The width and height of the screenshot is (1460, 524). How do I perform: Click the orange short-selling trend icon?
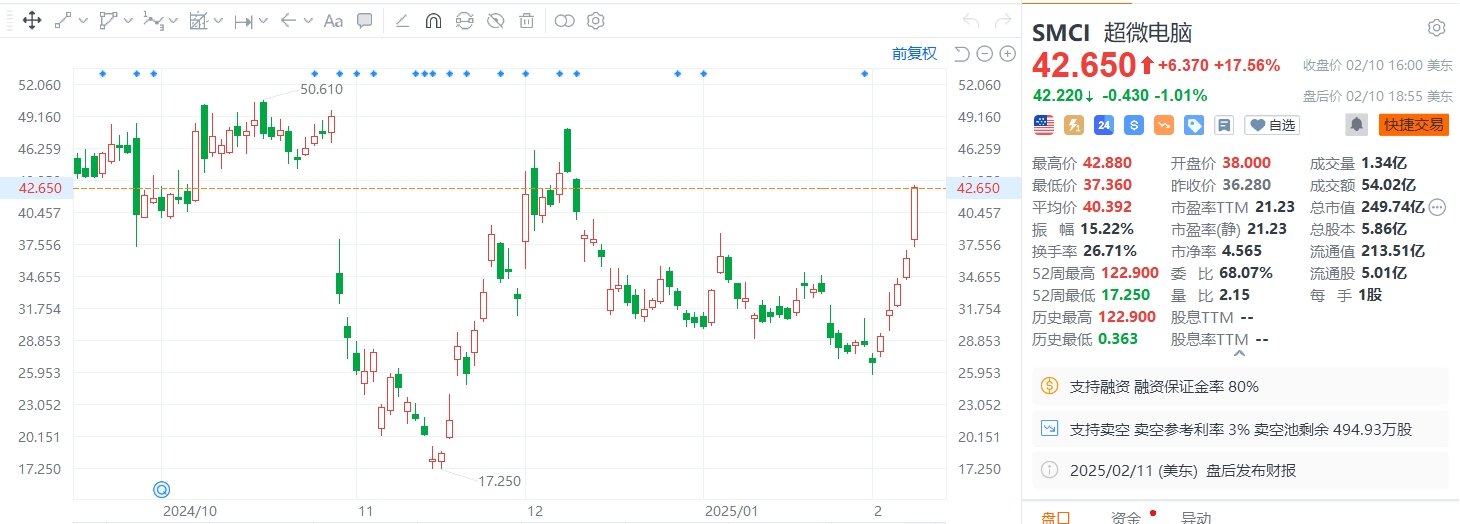[x=1164, y=125]
